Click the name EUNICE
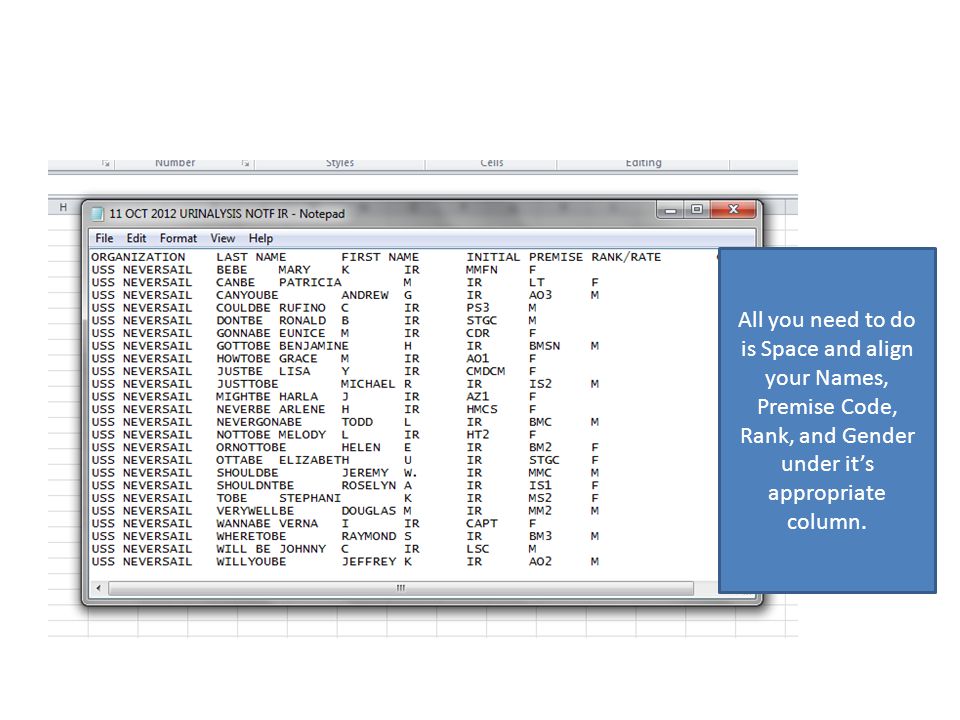 pyautogui.click(x=302, y=334)
